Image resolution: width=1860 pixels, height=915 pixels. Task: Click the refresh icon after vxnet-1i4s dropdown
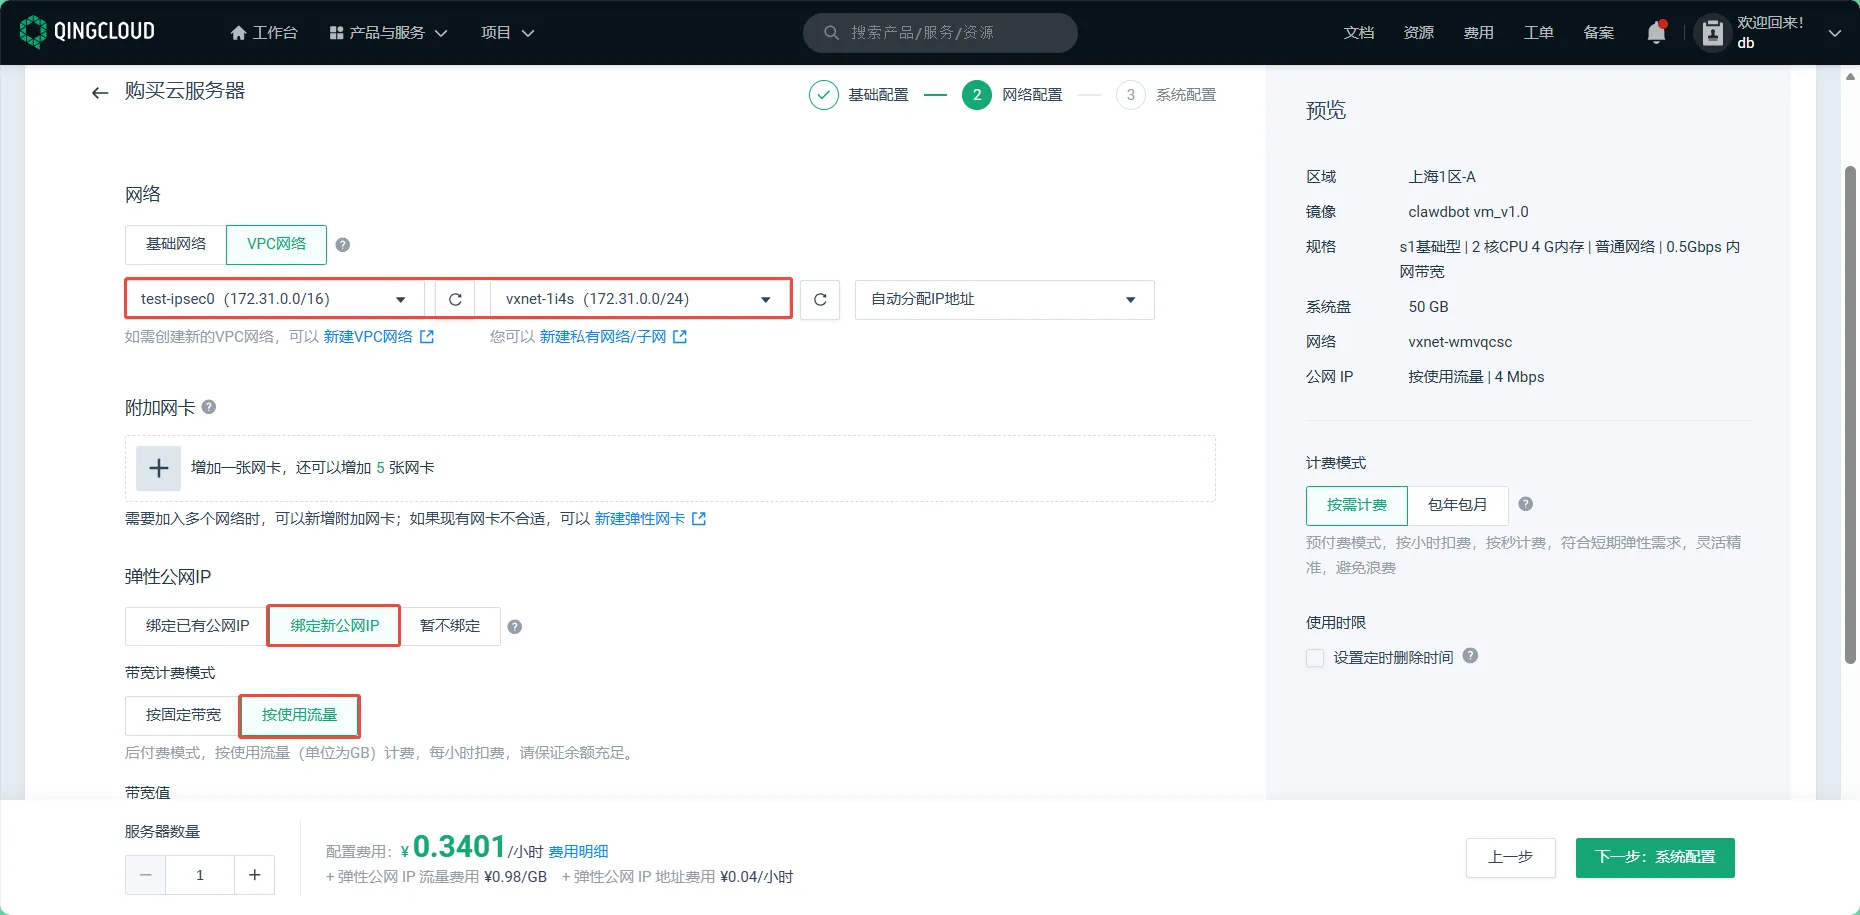click(x=820, y=299)
